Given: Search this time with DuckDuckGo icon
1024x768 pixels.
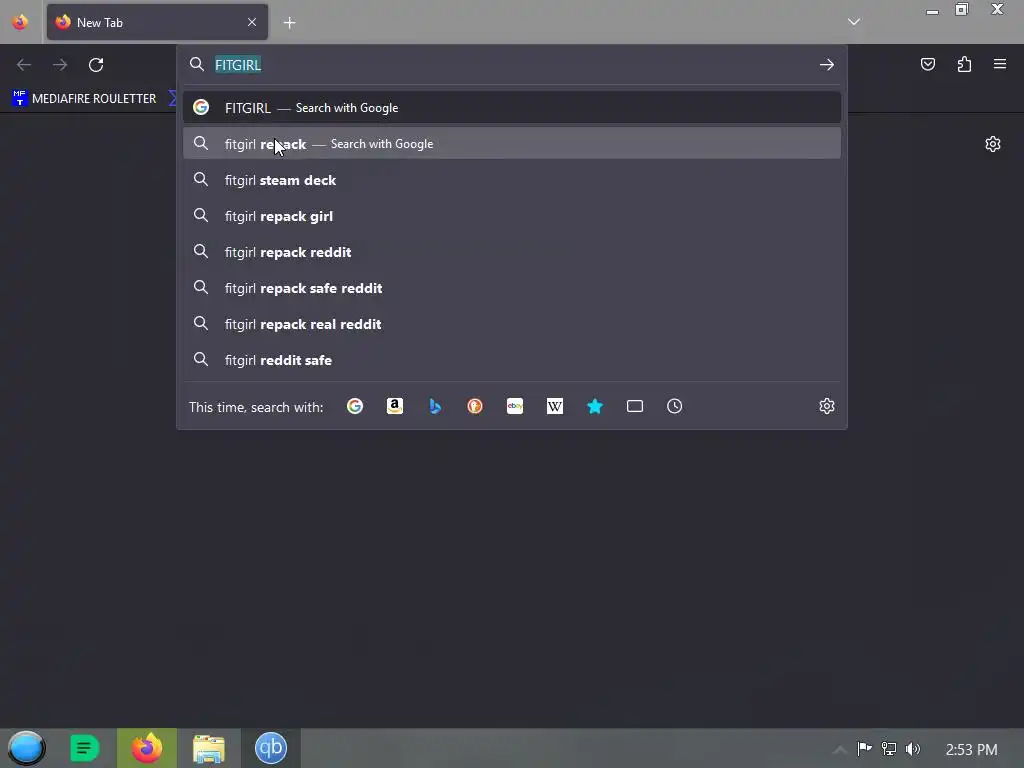Looking at the screenshot, I should click(x=475, y=406).
